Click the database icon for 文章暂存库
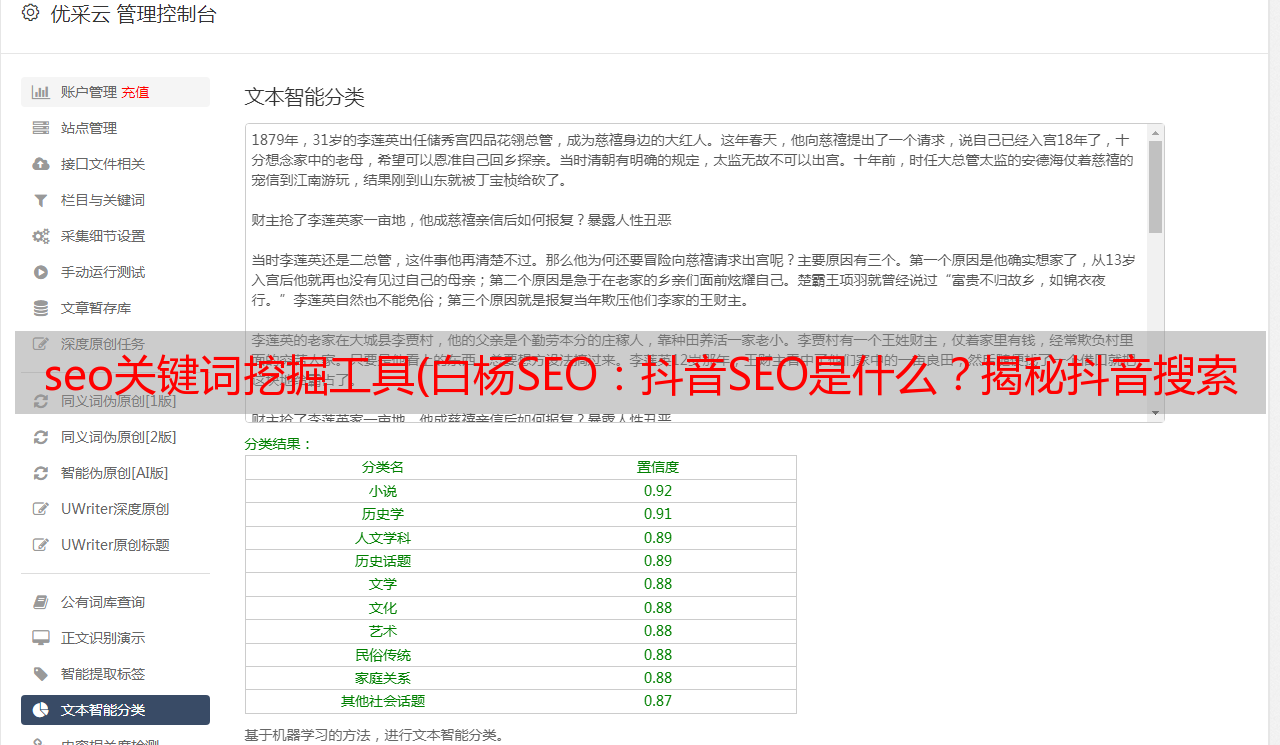 41,308
